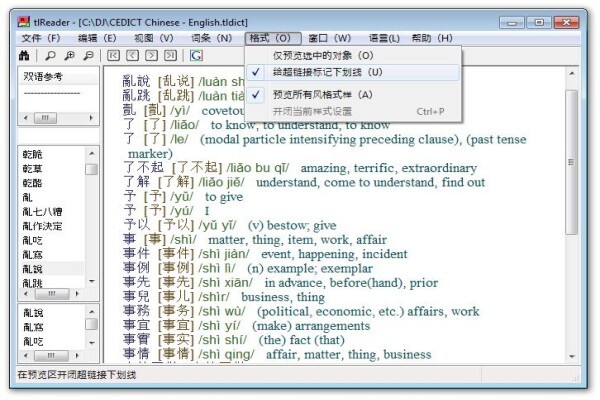Click the Ctrl+P style settings menu entry
The height and width of the screenshot is (400, 600).
pos(353,111)
